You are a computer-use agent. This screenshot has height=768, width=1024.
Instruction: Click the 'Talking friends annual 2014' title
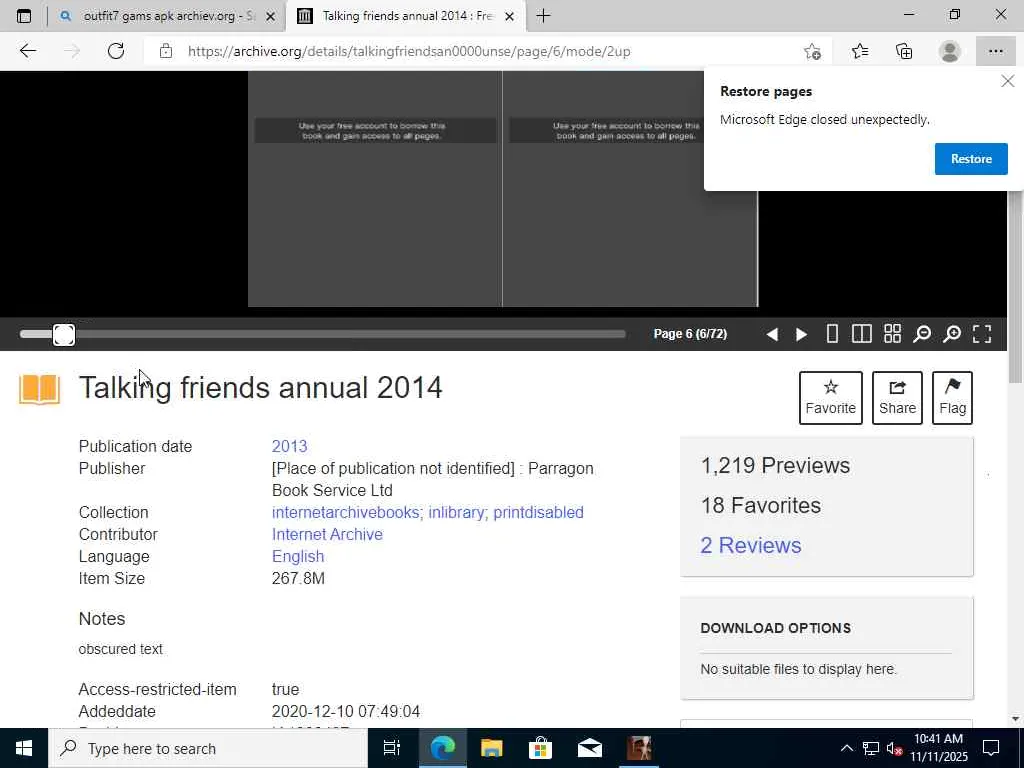click(261, 388)
